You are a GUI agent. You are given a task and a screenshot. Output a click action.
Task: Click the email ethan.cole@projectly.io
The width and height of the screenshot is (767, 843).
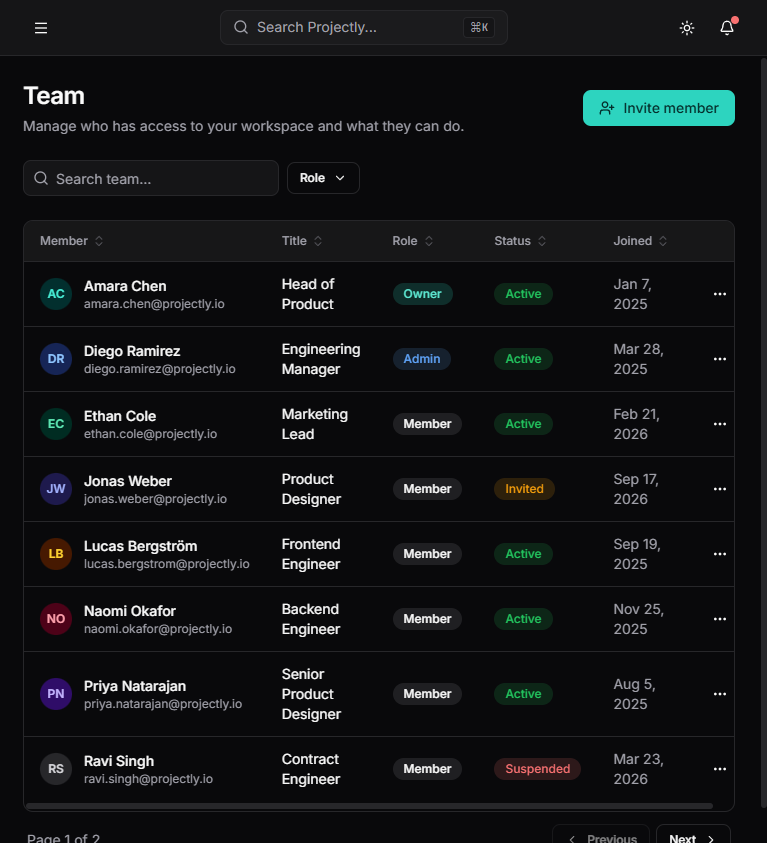150,434
